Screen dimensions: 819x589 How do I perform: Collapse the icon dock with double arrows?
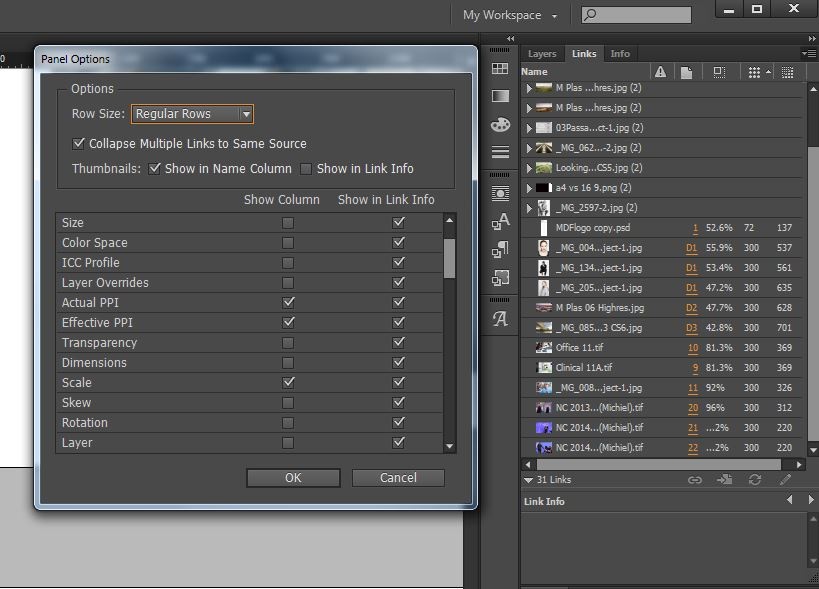click(510, 39)
